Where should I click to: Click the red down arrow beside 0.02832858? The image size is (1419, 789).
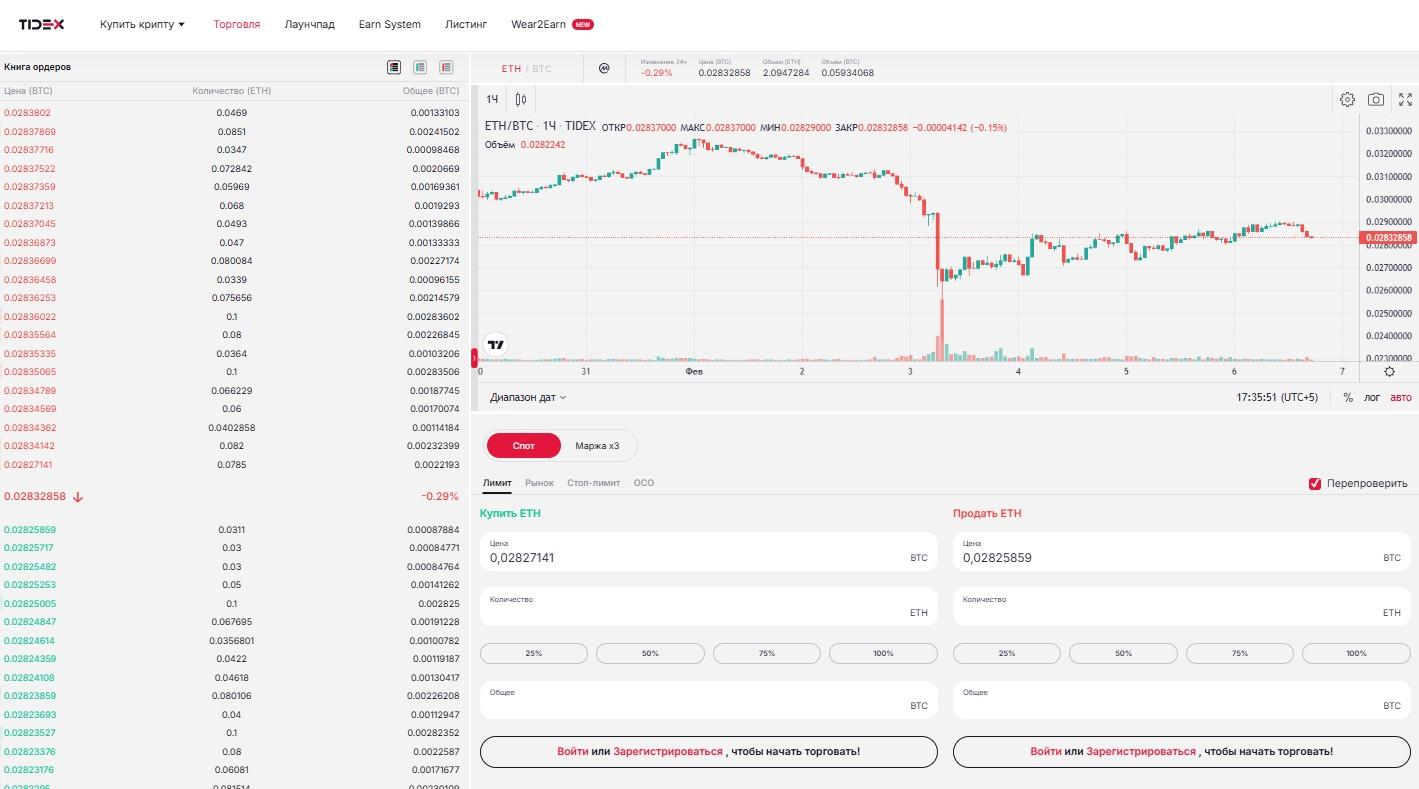(x=78, y=497)
